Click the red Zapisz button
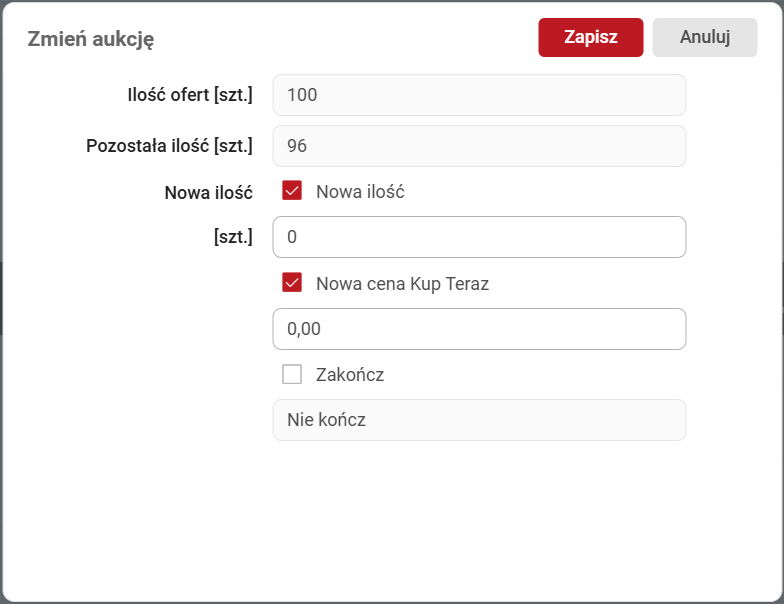Viewport: 784px width, 604px height. (x=590, y=38)
